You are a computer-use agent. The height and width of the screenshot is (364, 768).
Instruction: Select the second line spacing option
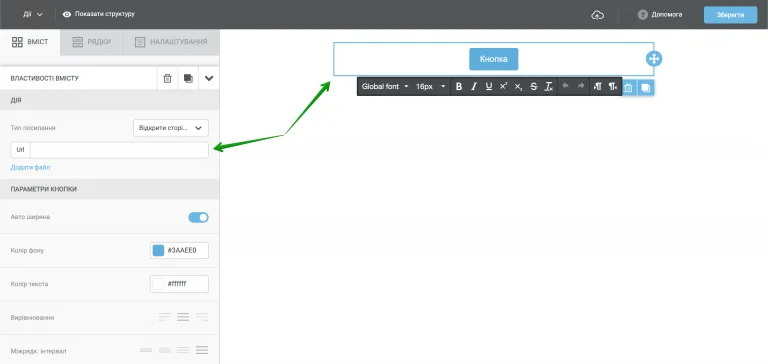pos(165,350)
